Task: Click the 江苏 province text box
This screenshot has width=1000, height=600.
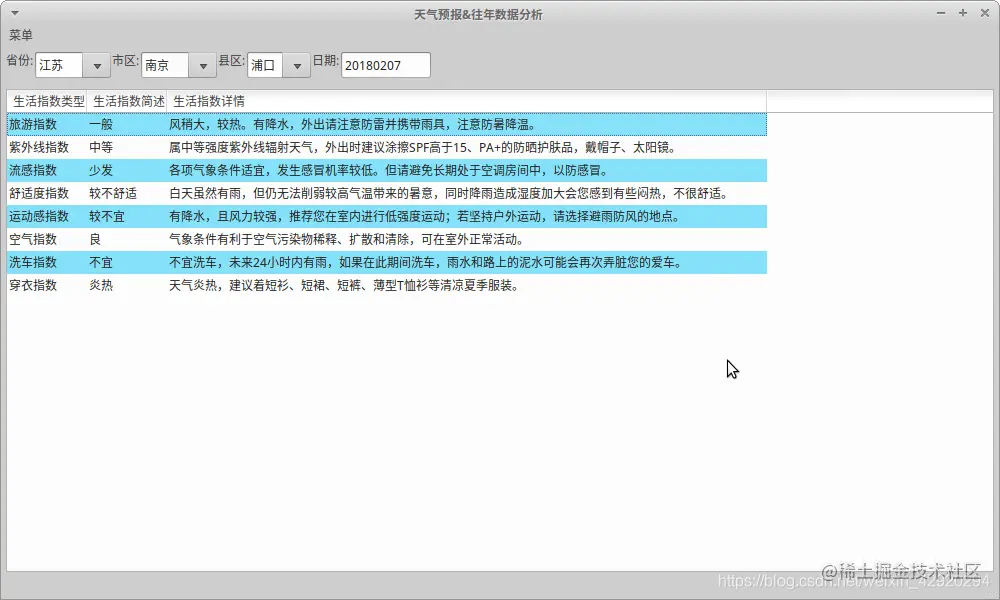Action: (58, 64)
